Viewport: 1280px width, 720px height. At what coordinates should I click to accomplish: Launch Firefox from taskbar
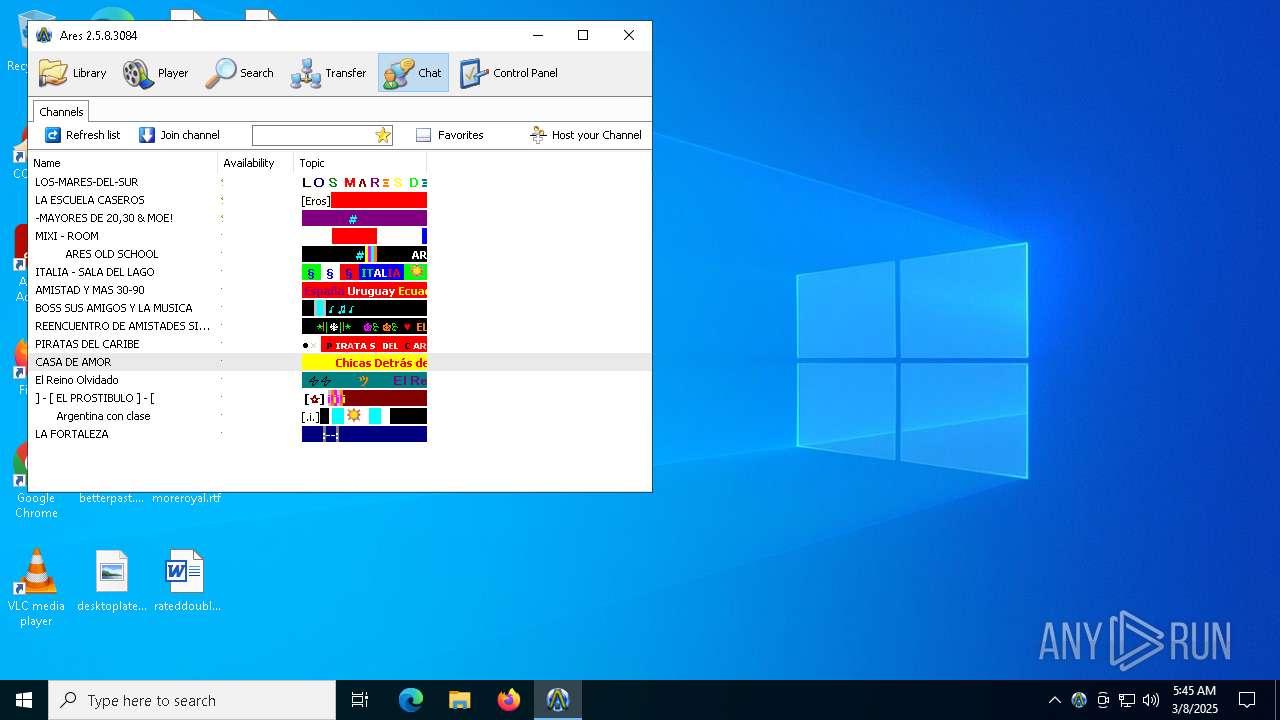pos(509,700)
